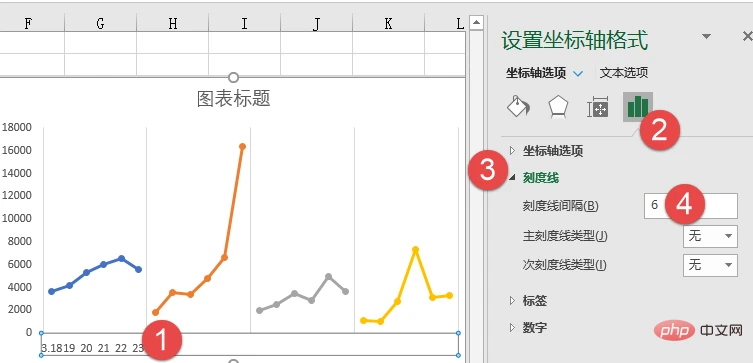Open the dropdown arrow beside 坐标轴选项
The height and width of the screenshot is (363, 753).
click(x=578, y=73)
